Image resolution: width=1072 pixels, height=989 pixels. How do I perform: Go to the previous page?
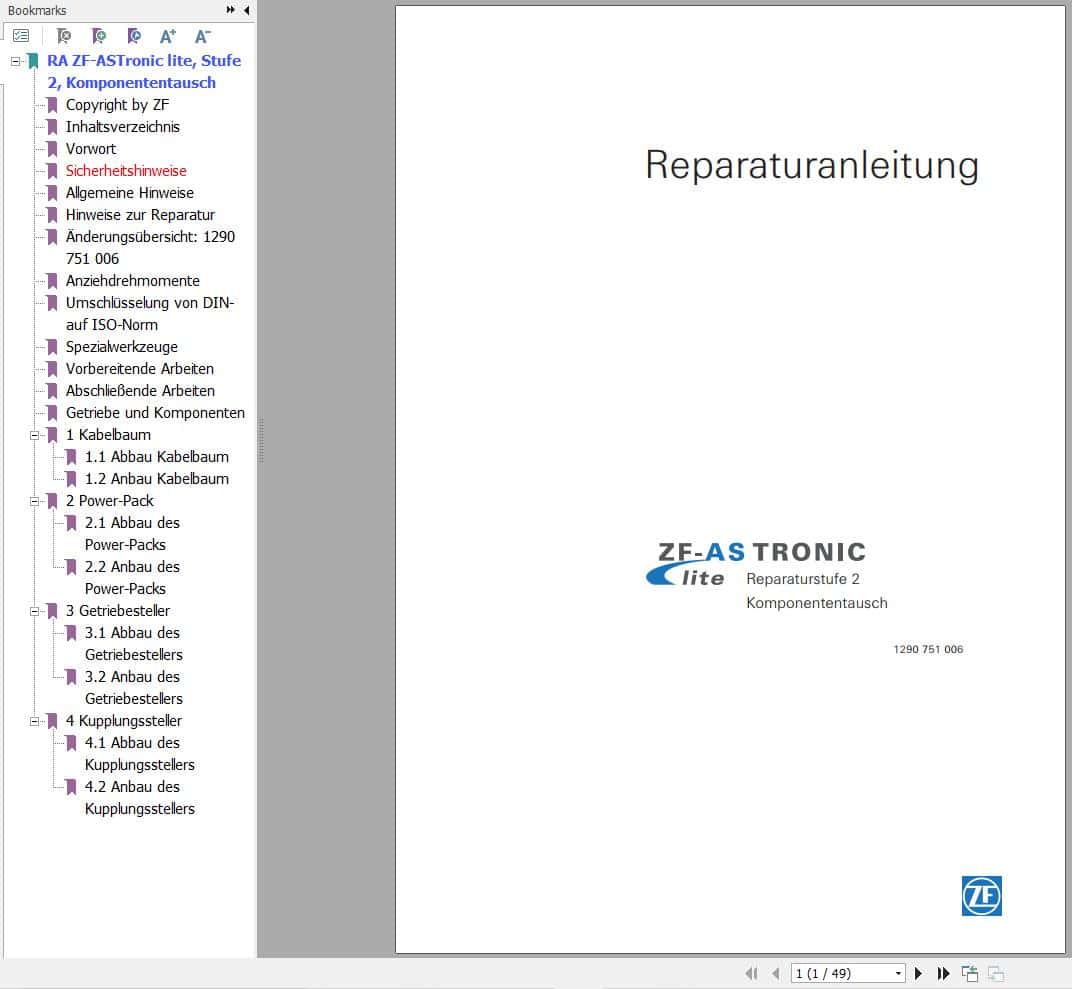pos(775,973)
